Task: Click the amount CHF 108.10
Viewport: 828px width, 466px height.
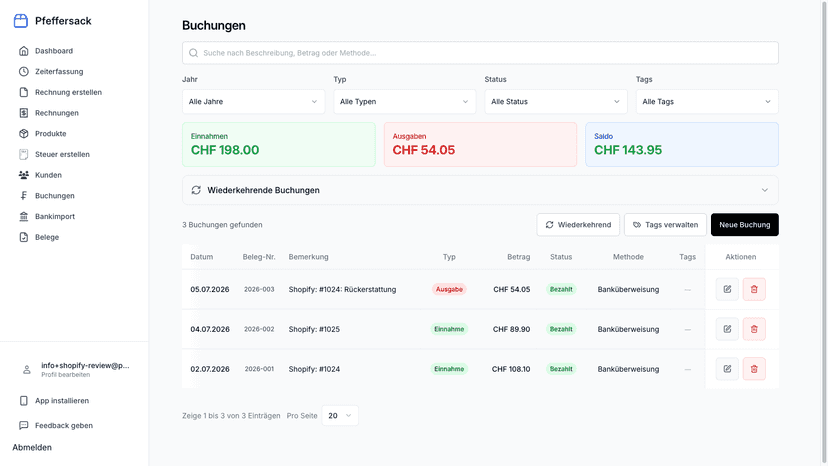Action: 511,369
